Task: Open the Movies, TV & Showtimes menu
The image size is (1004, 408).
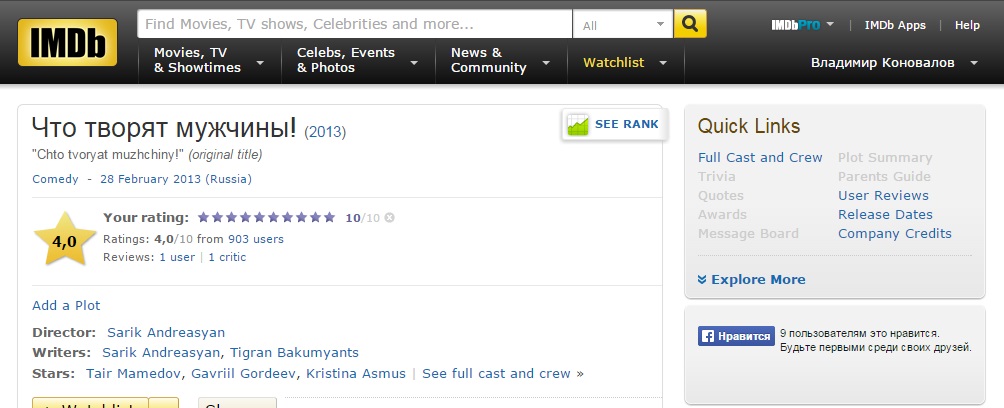Action: click(209, 61)
